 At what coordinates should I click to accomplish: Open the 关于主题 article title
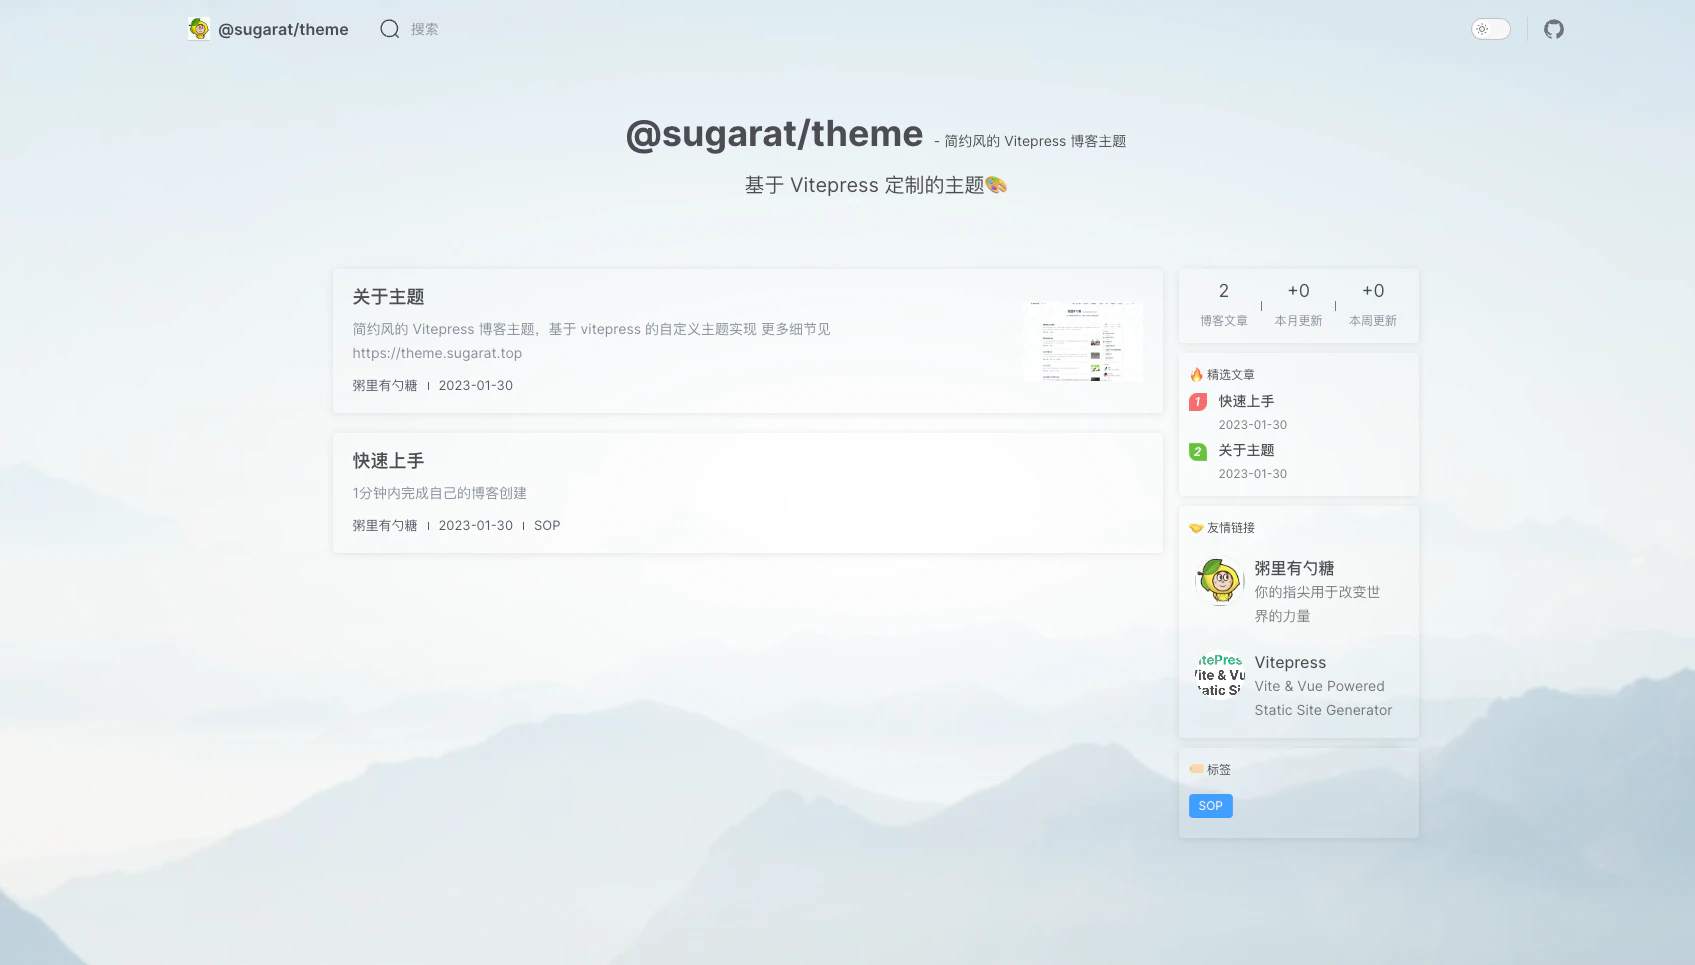tap(388, 297)
